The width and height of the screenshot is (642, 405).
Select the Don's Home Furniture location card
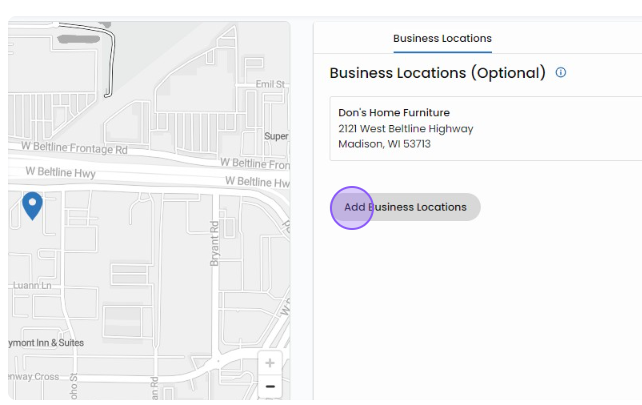click(x=485, y=128)
